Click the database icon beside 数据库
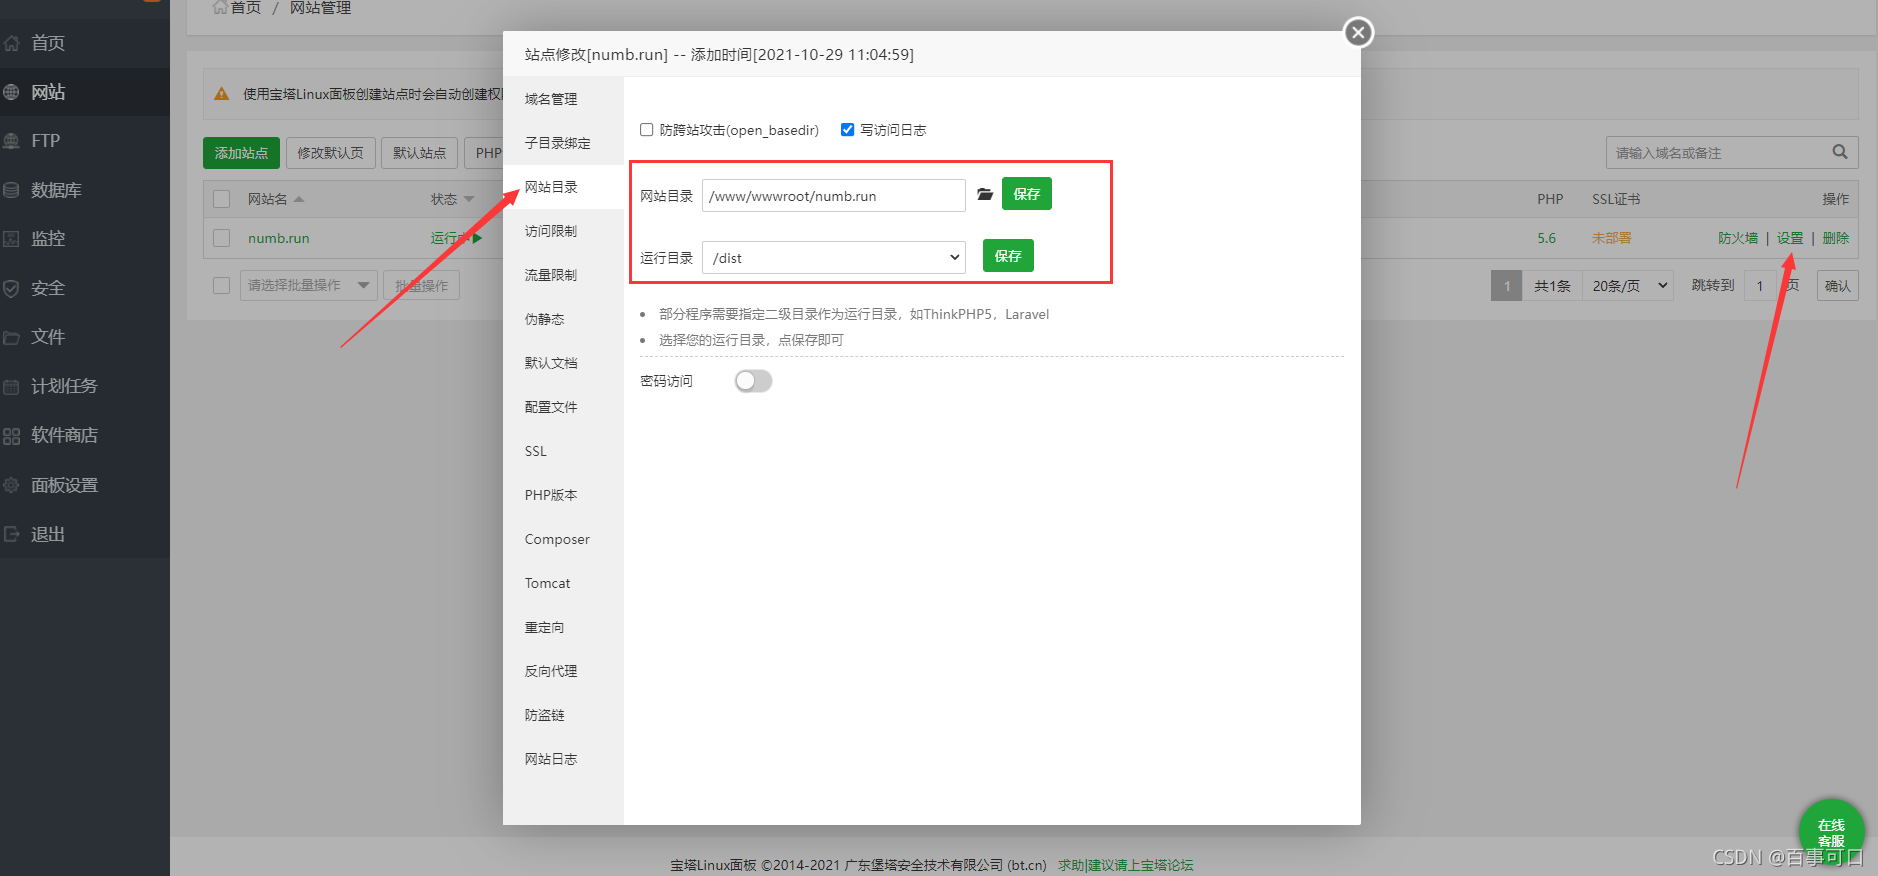 point(12,190)
